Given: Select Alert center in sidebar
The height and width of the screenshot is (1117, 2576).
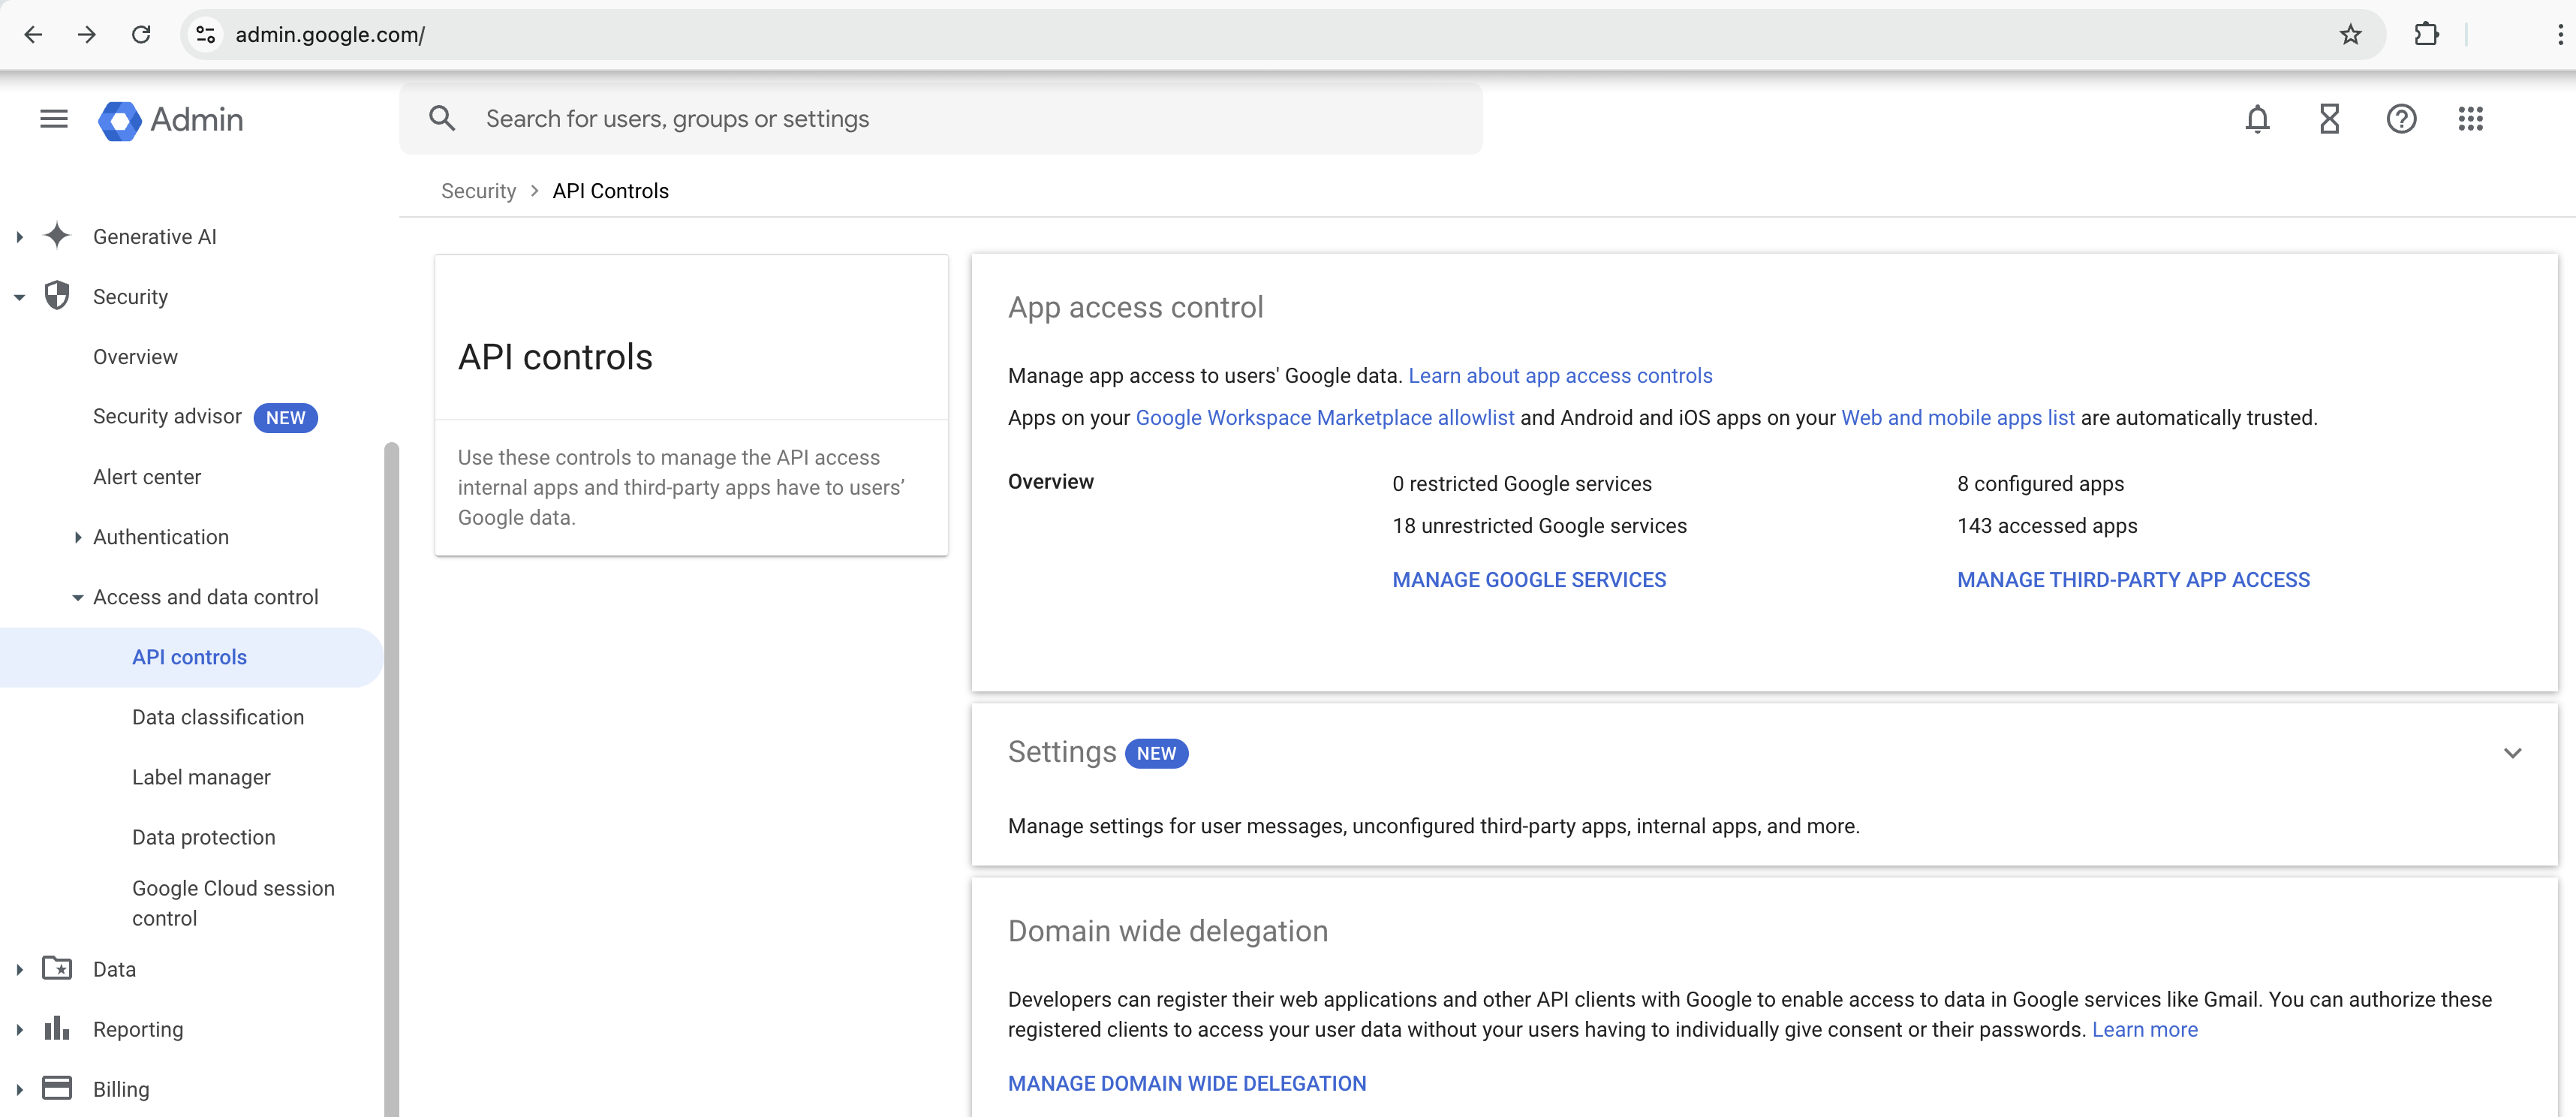Looking at the screenshot, I should [x=147, y=477].
